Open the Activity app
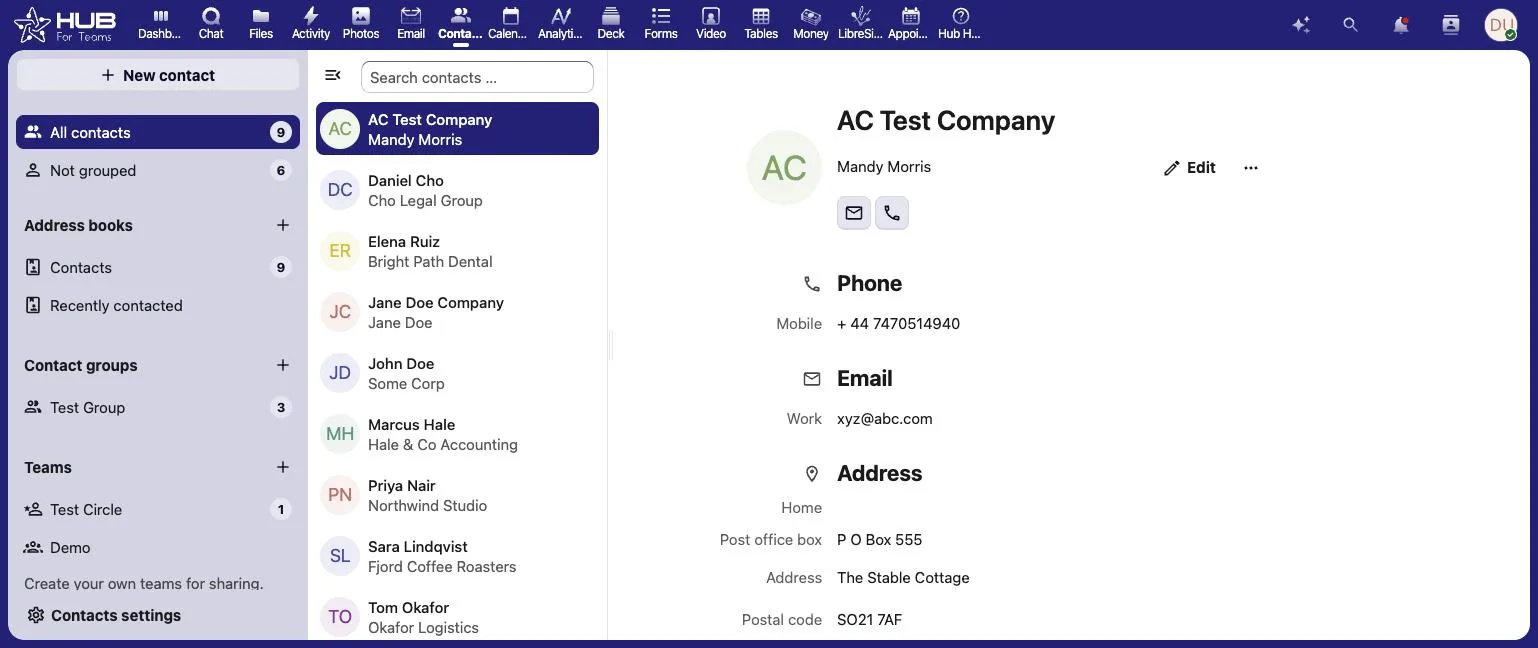Viewport: 1538px width, 648px height. click(311, 24)
